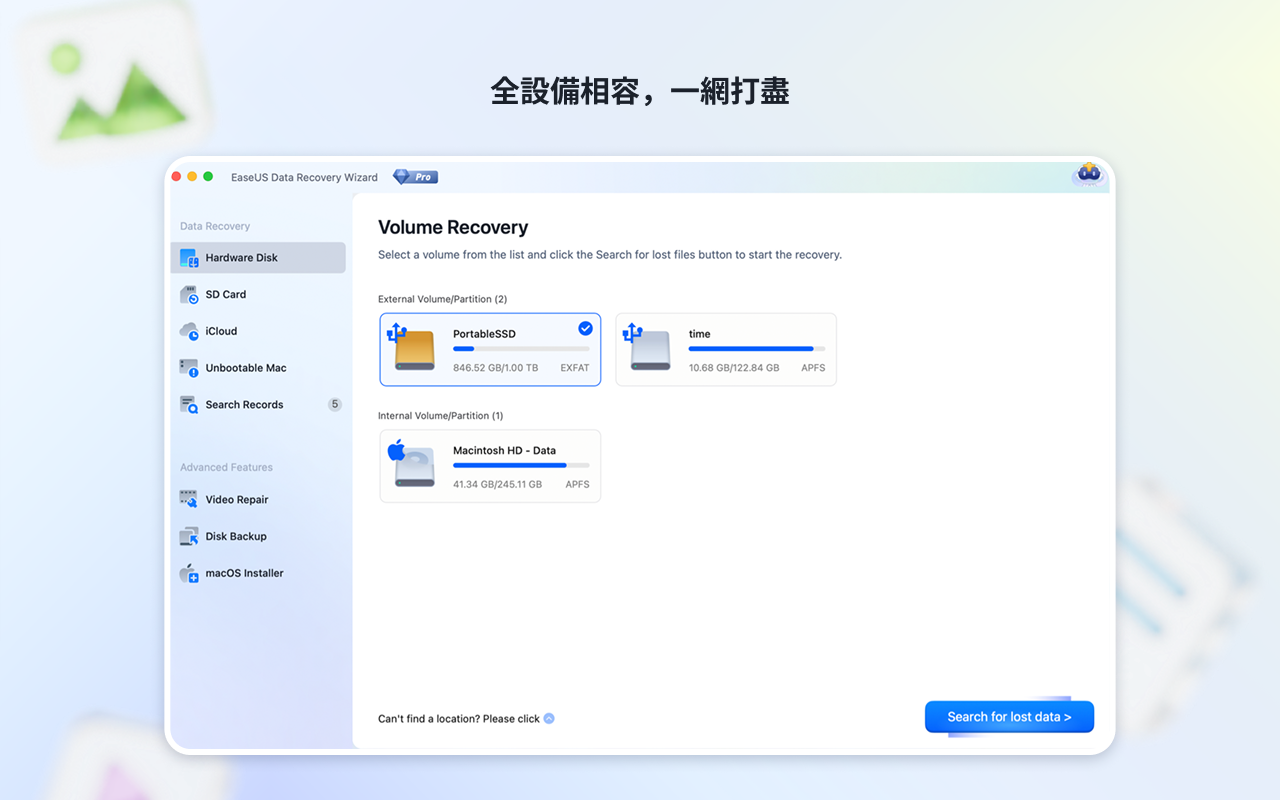Click the iCloud cloud icon
This screenshot has height=800, width=1280.
click(x=189, y=331)
